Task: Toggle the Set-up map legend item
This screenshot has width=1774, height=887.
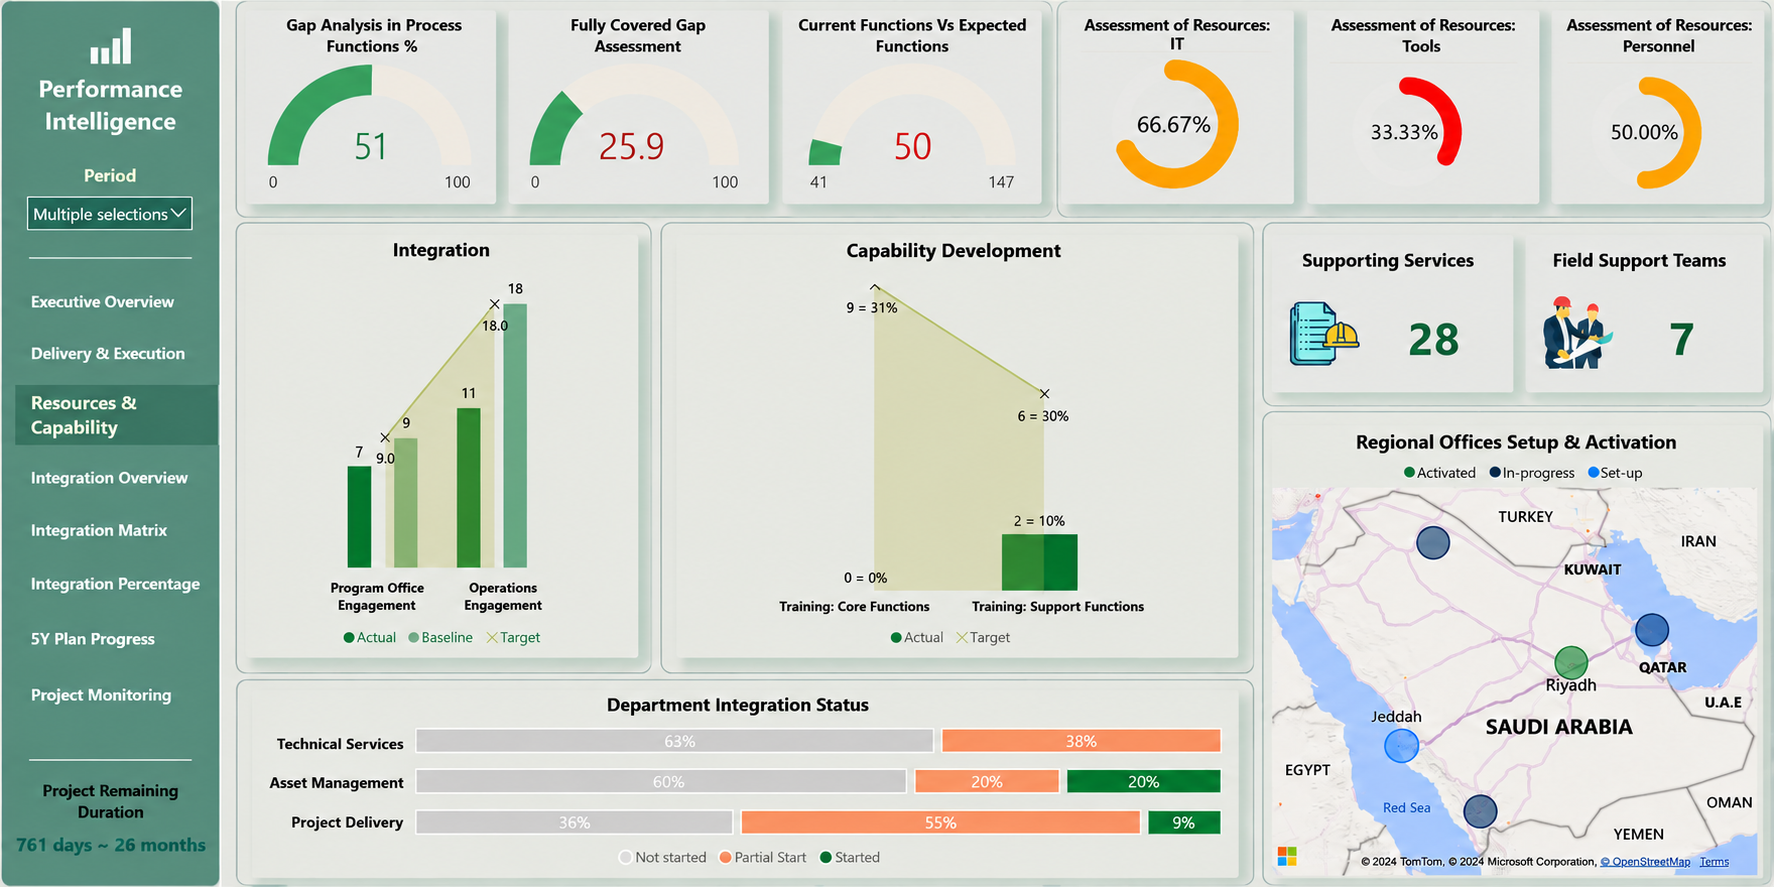Action: click(1615, 473)
